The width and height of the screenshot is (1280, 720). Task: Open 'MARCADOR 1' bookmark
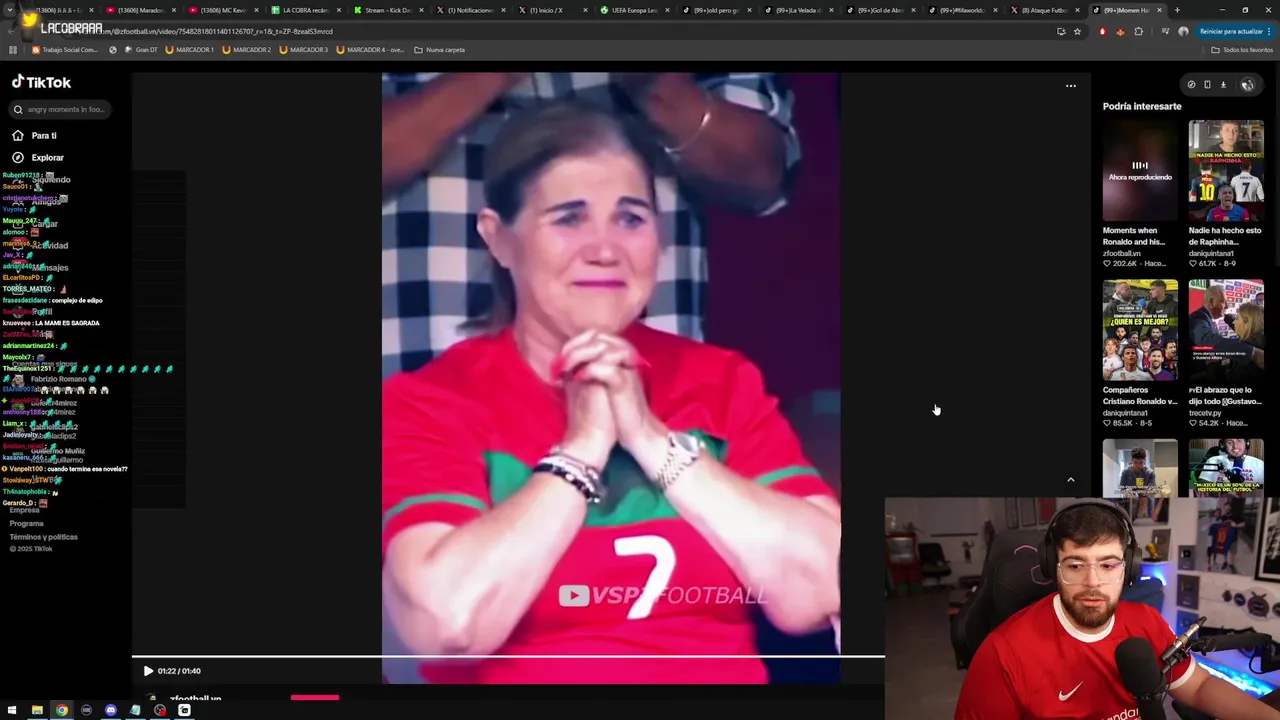(190, 49)
